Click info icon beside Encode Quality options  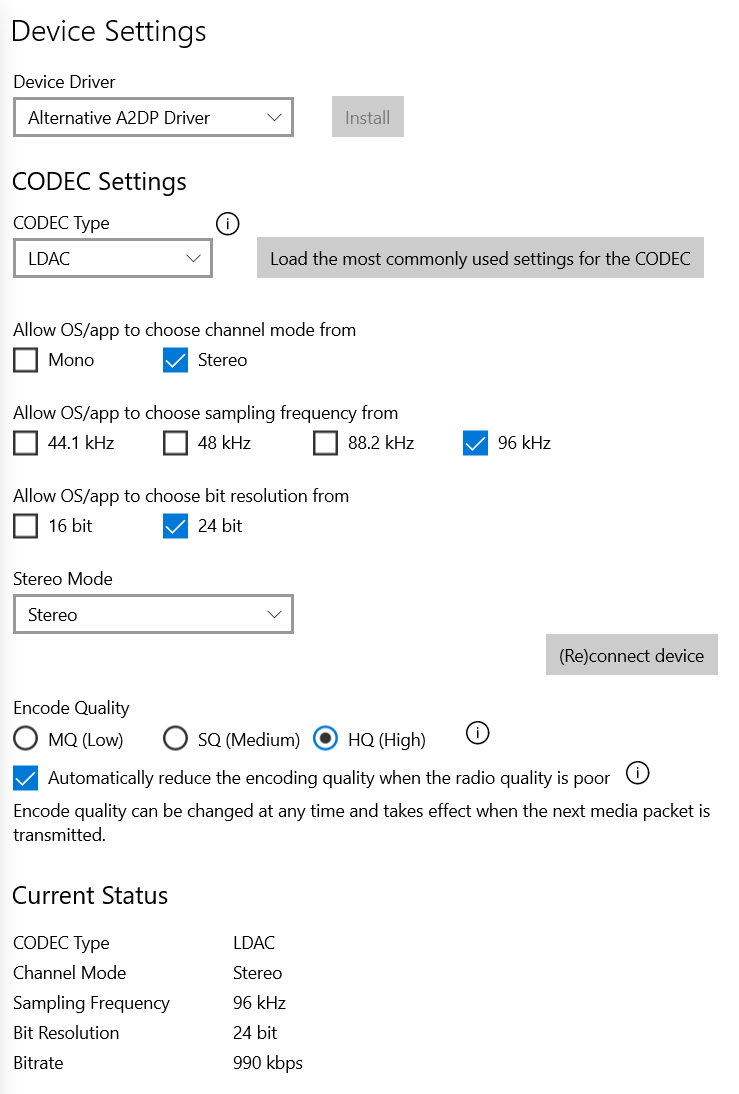pyautogui.click(x=478, y=734)
